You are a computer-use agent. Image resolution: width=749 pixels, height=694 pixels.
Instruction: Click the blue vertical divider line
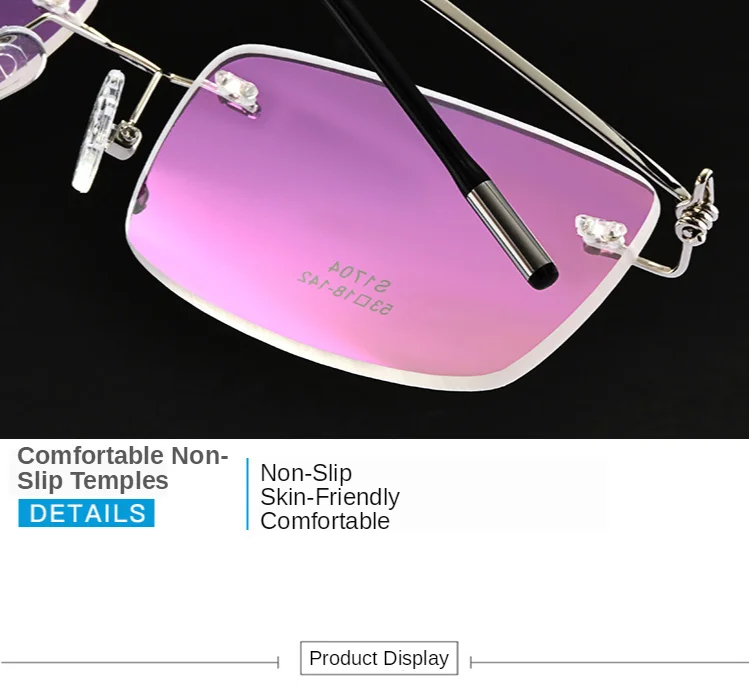(x=247, y=494)
